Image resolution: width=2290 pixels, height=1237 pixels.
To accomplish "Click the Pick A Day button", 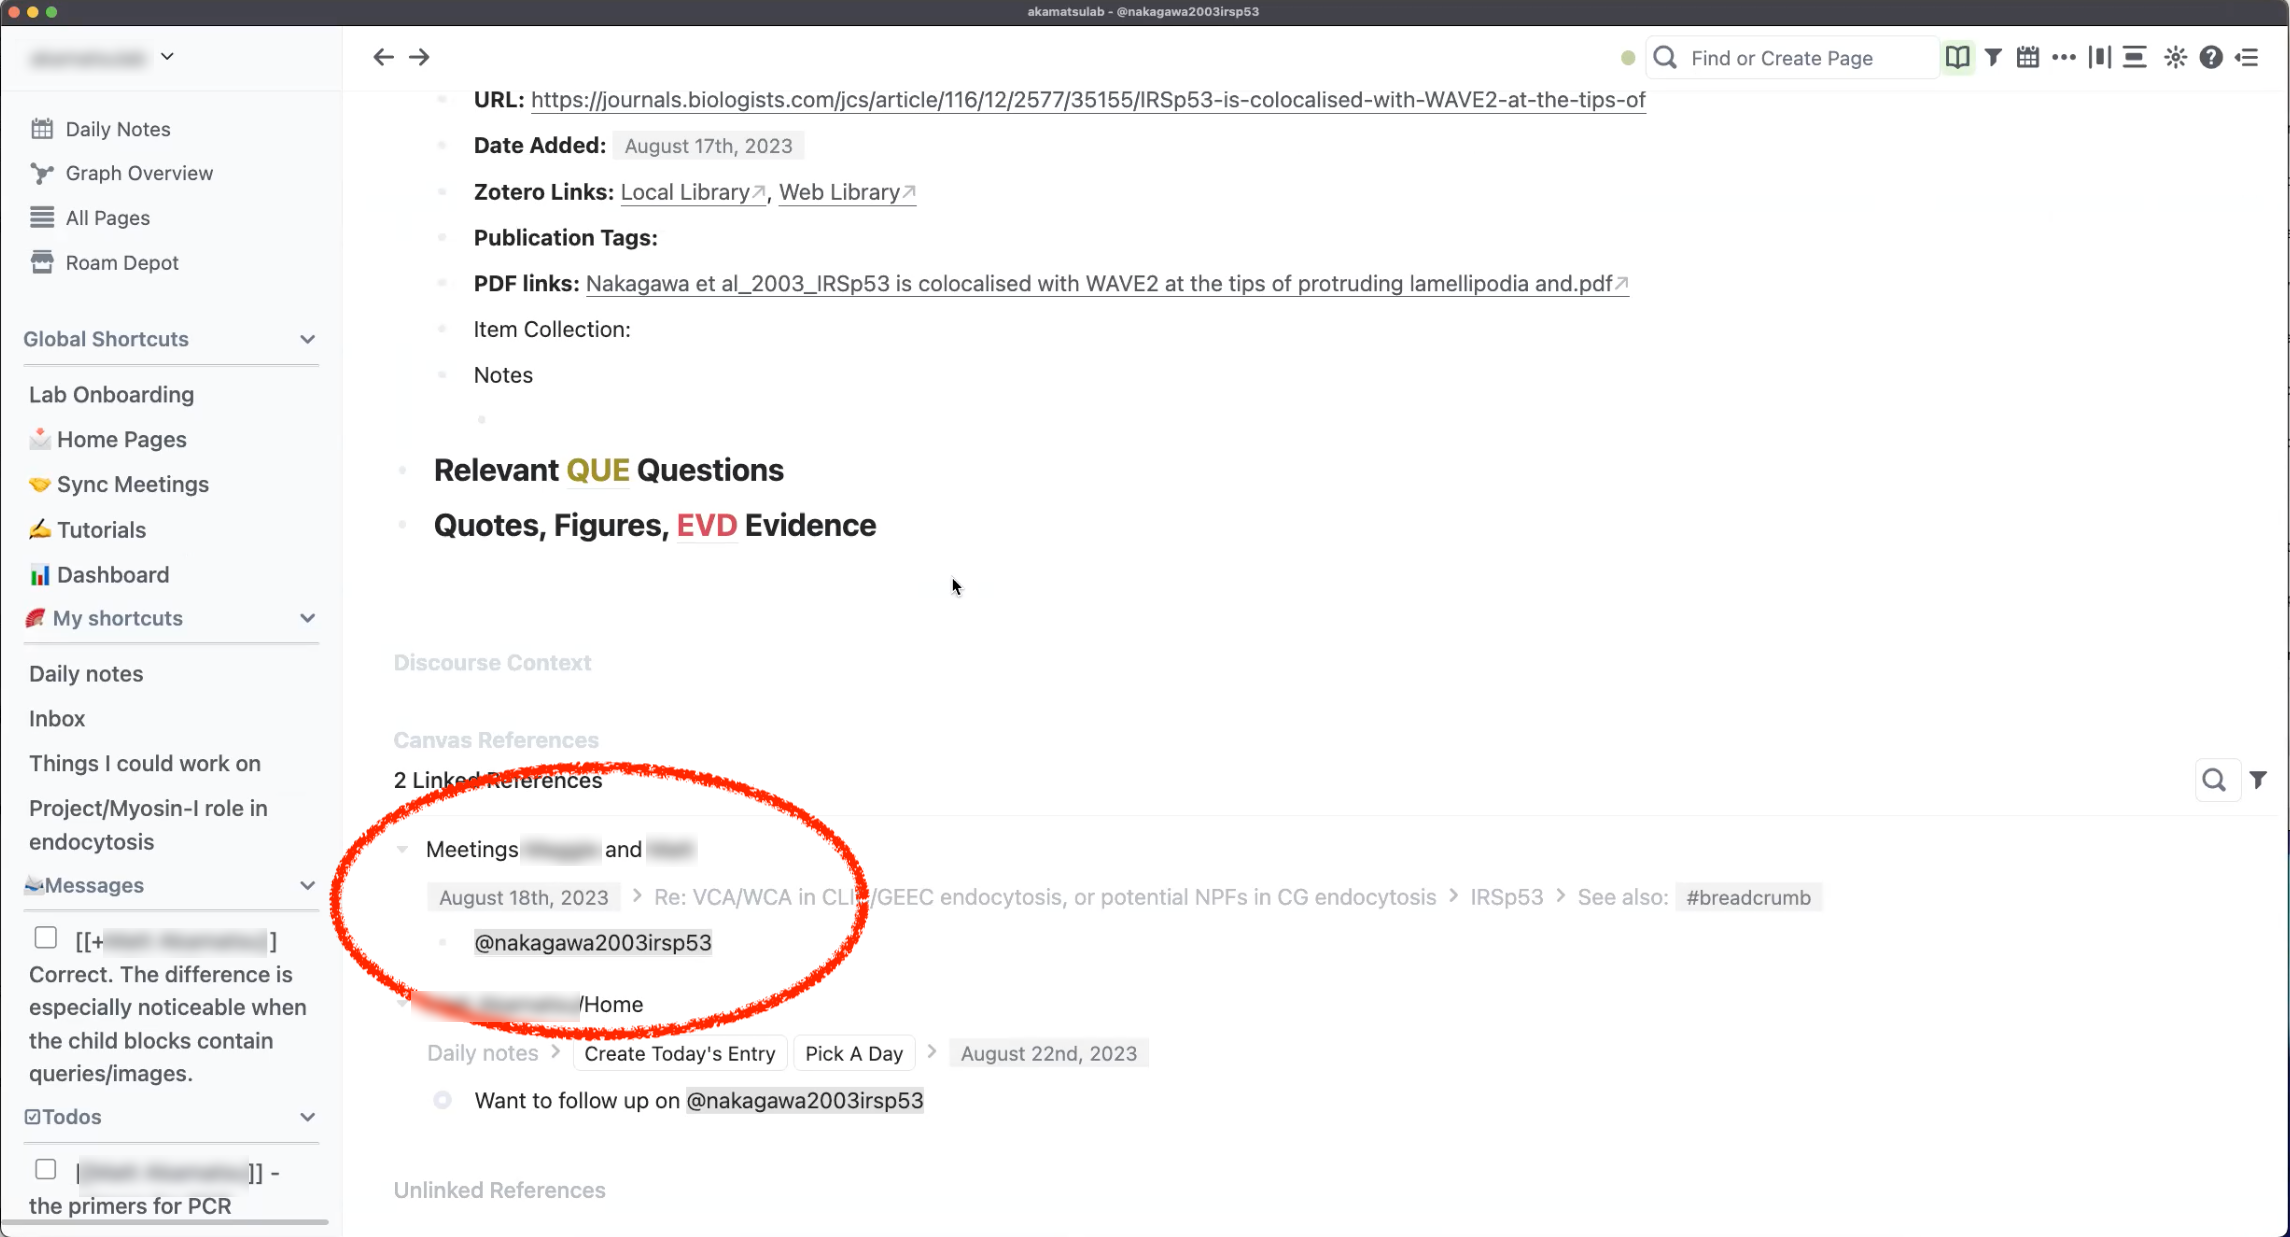I will 854,1053.
